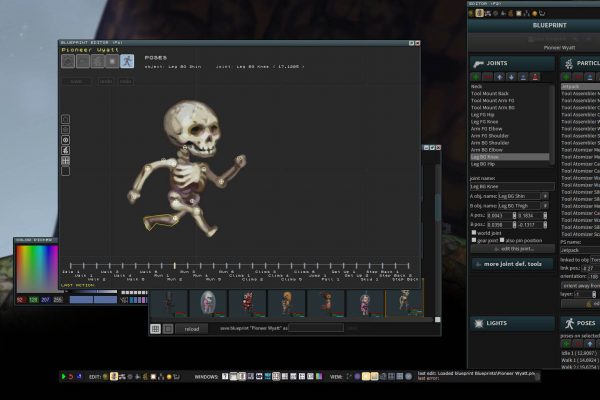Click the highlighted pose marker on timeline
The height and width of the screenshot is (400, 600).
[x=174, y=265]
